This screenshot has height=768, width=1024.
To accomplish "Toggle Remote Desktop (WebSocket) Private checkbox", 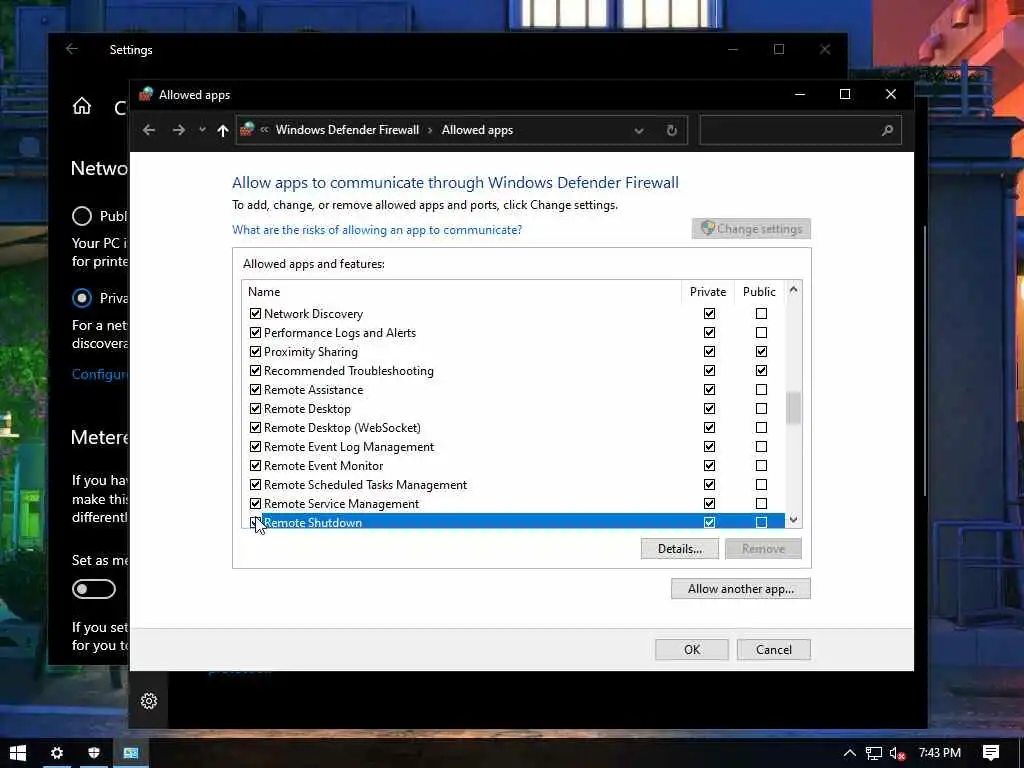I will [709, 428].
